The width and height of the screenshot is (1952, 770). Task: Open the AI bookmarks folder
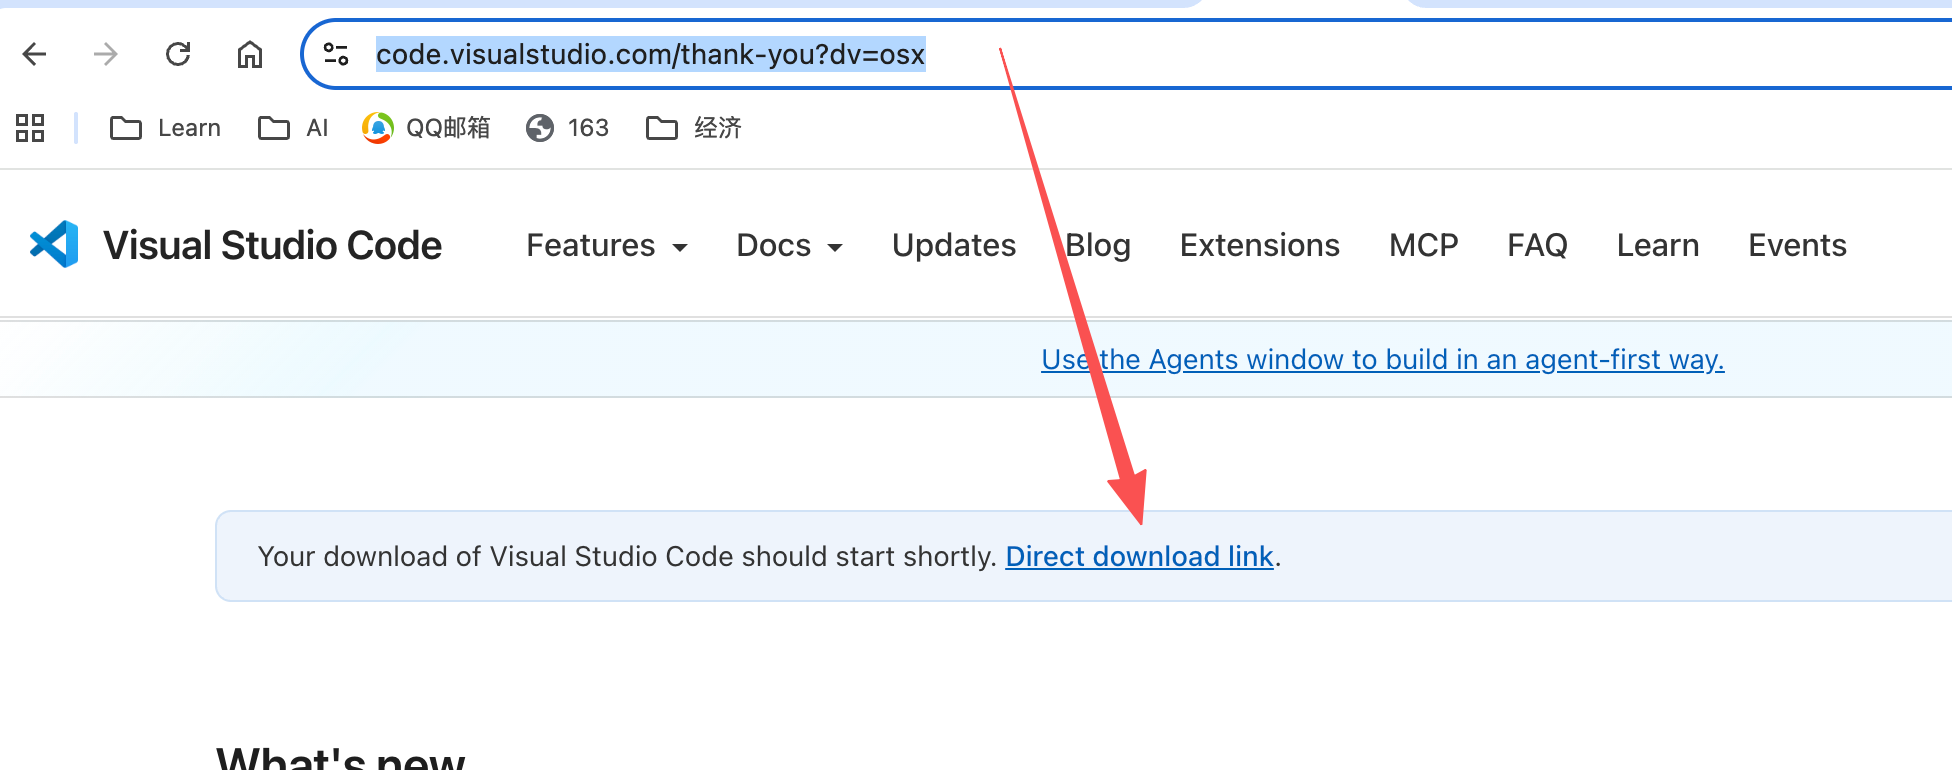coord(293,128)
